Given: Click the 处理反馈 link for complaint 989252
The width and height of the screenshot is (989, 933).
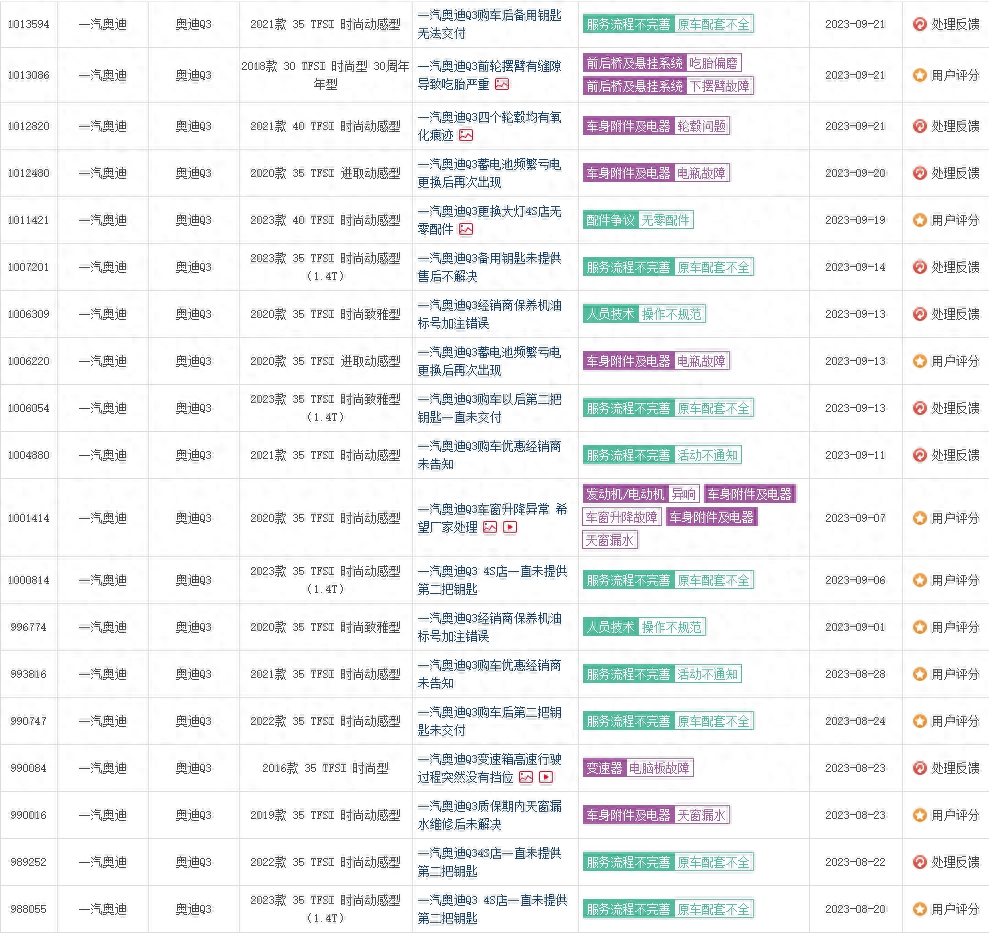Looking at the screenshot, I should pyautogui.click(x=956, y=862).
